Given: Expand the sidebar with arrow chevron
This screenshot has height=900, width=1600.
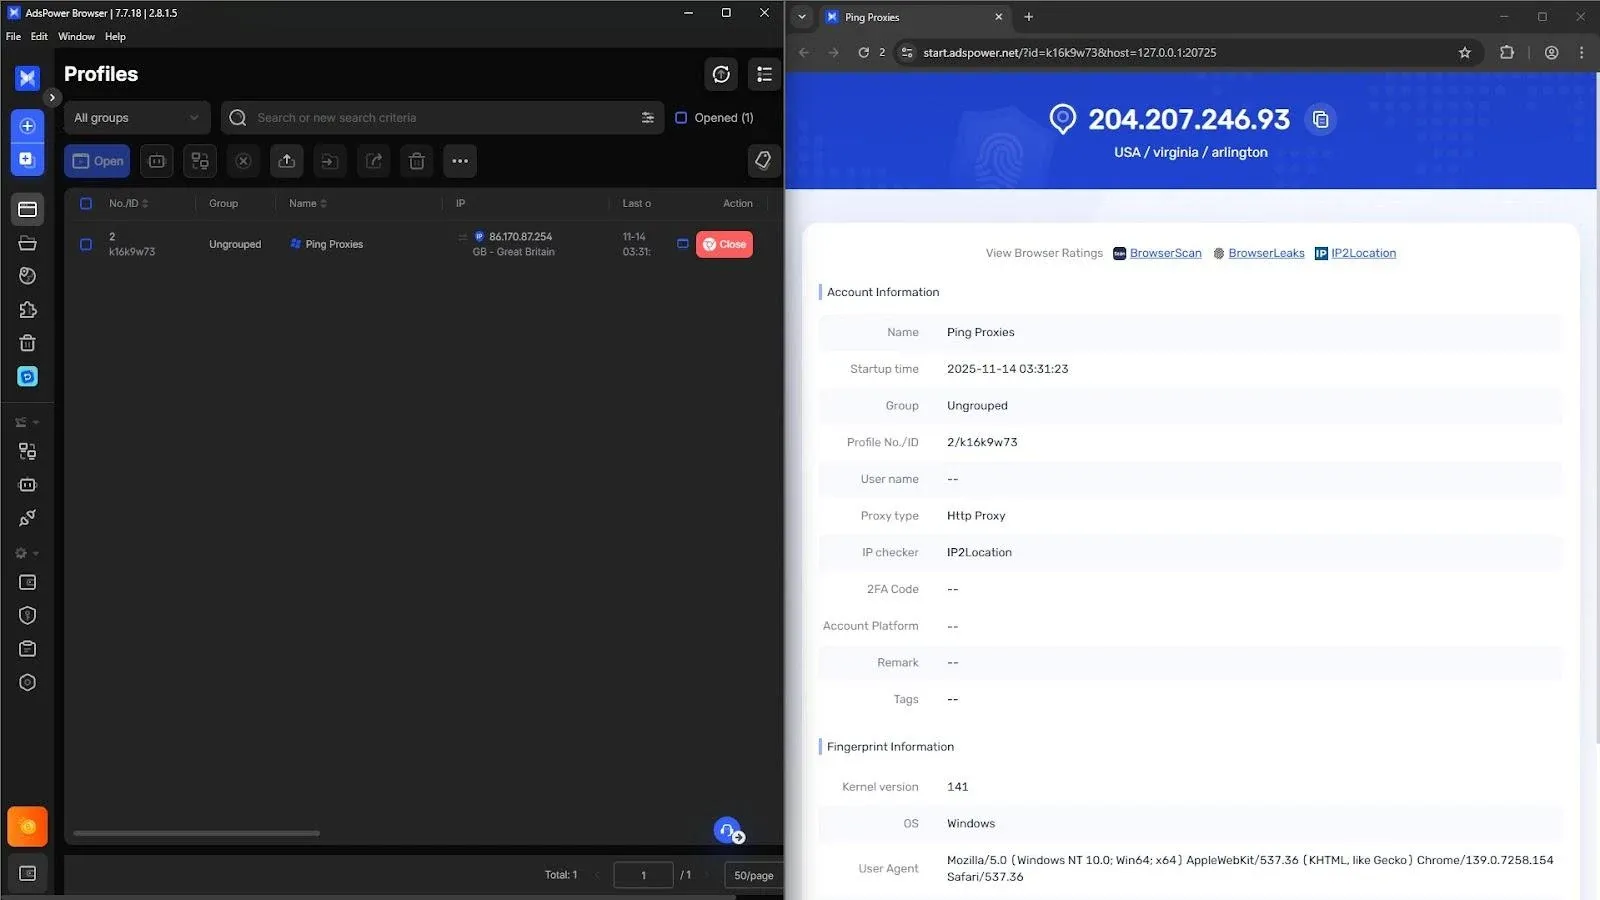Looking at the screenshot, I should click(52, 97).
